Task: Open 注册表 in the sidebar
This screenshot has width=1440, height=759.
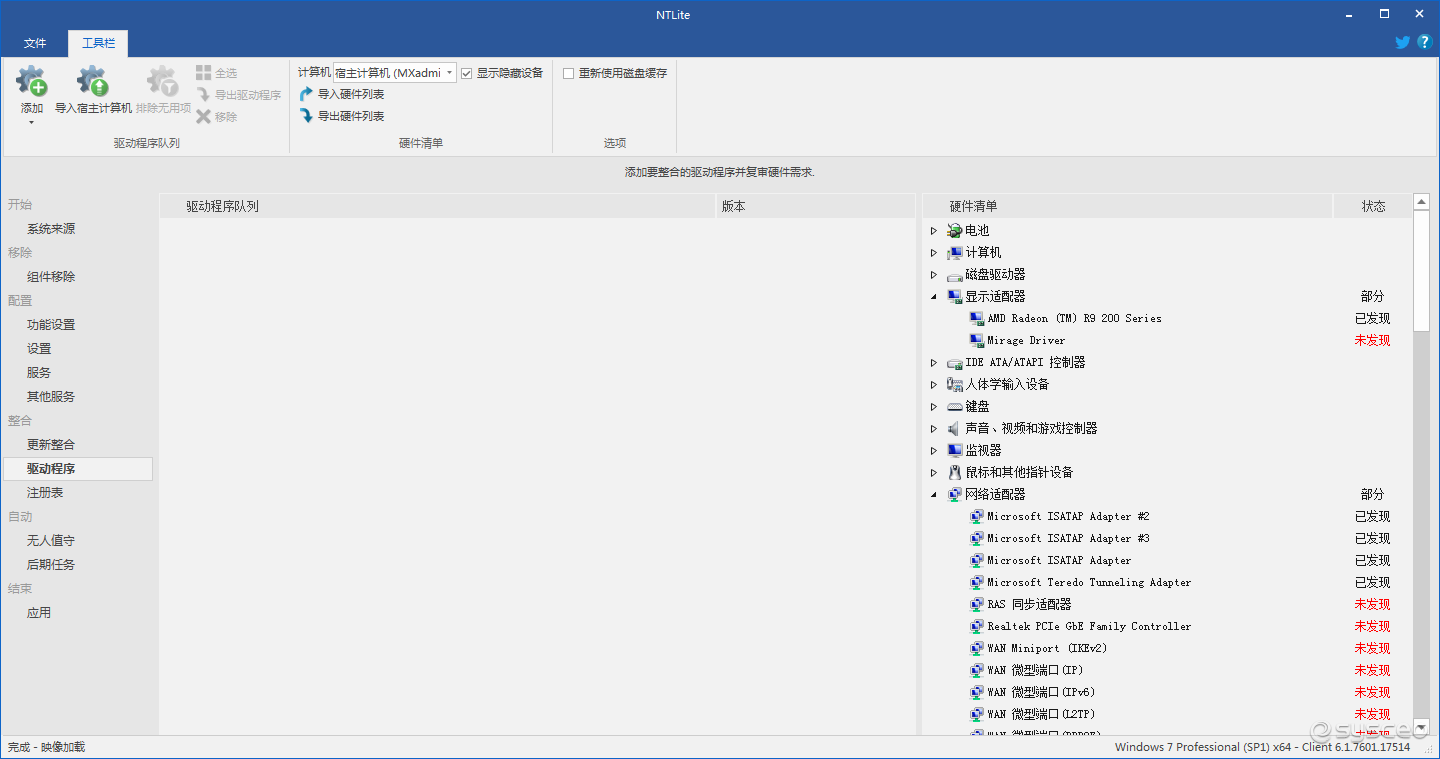Action: click(45, 493)
